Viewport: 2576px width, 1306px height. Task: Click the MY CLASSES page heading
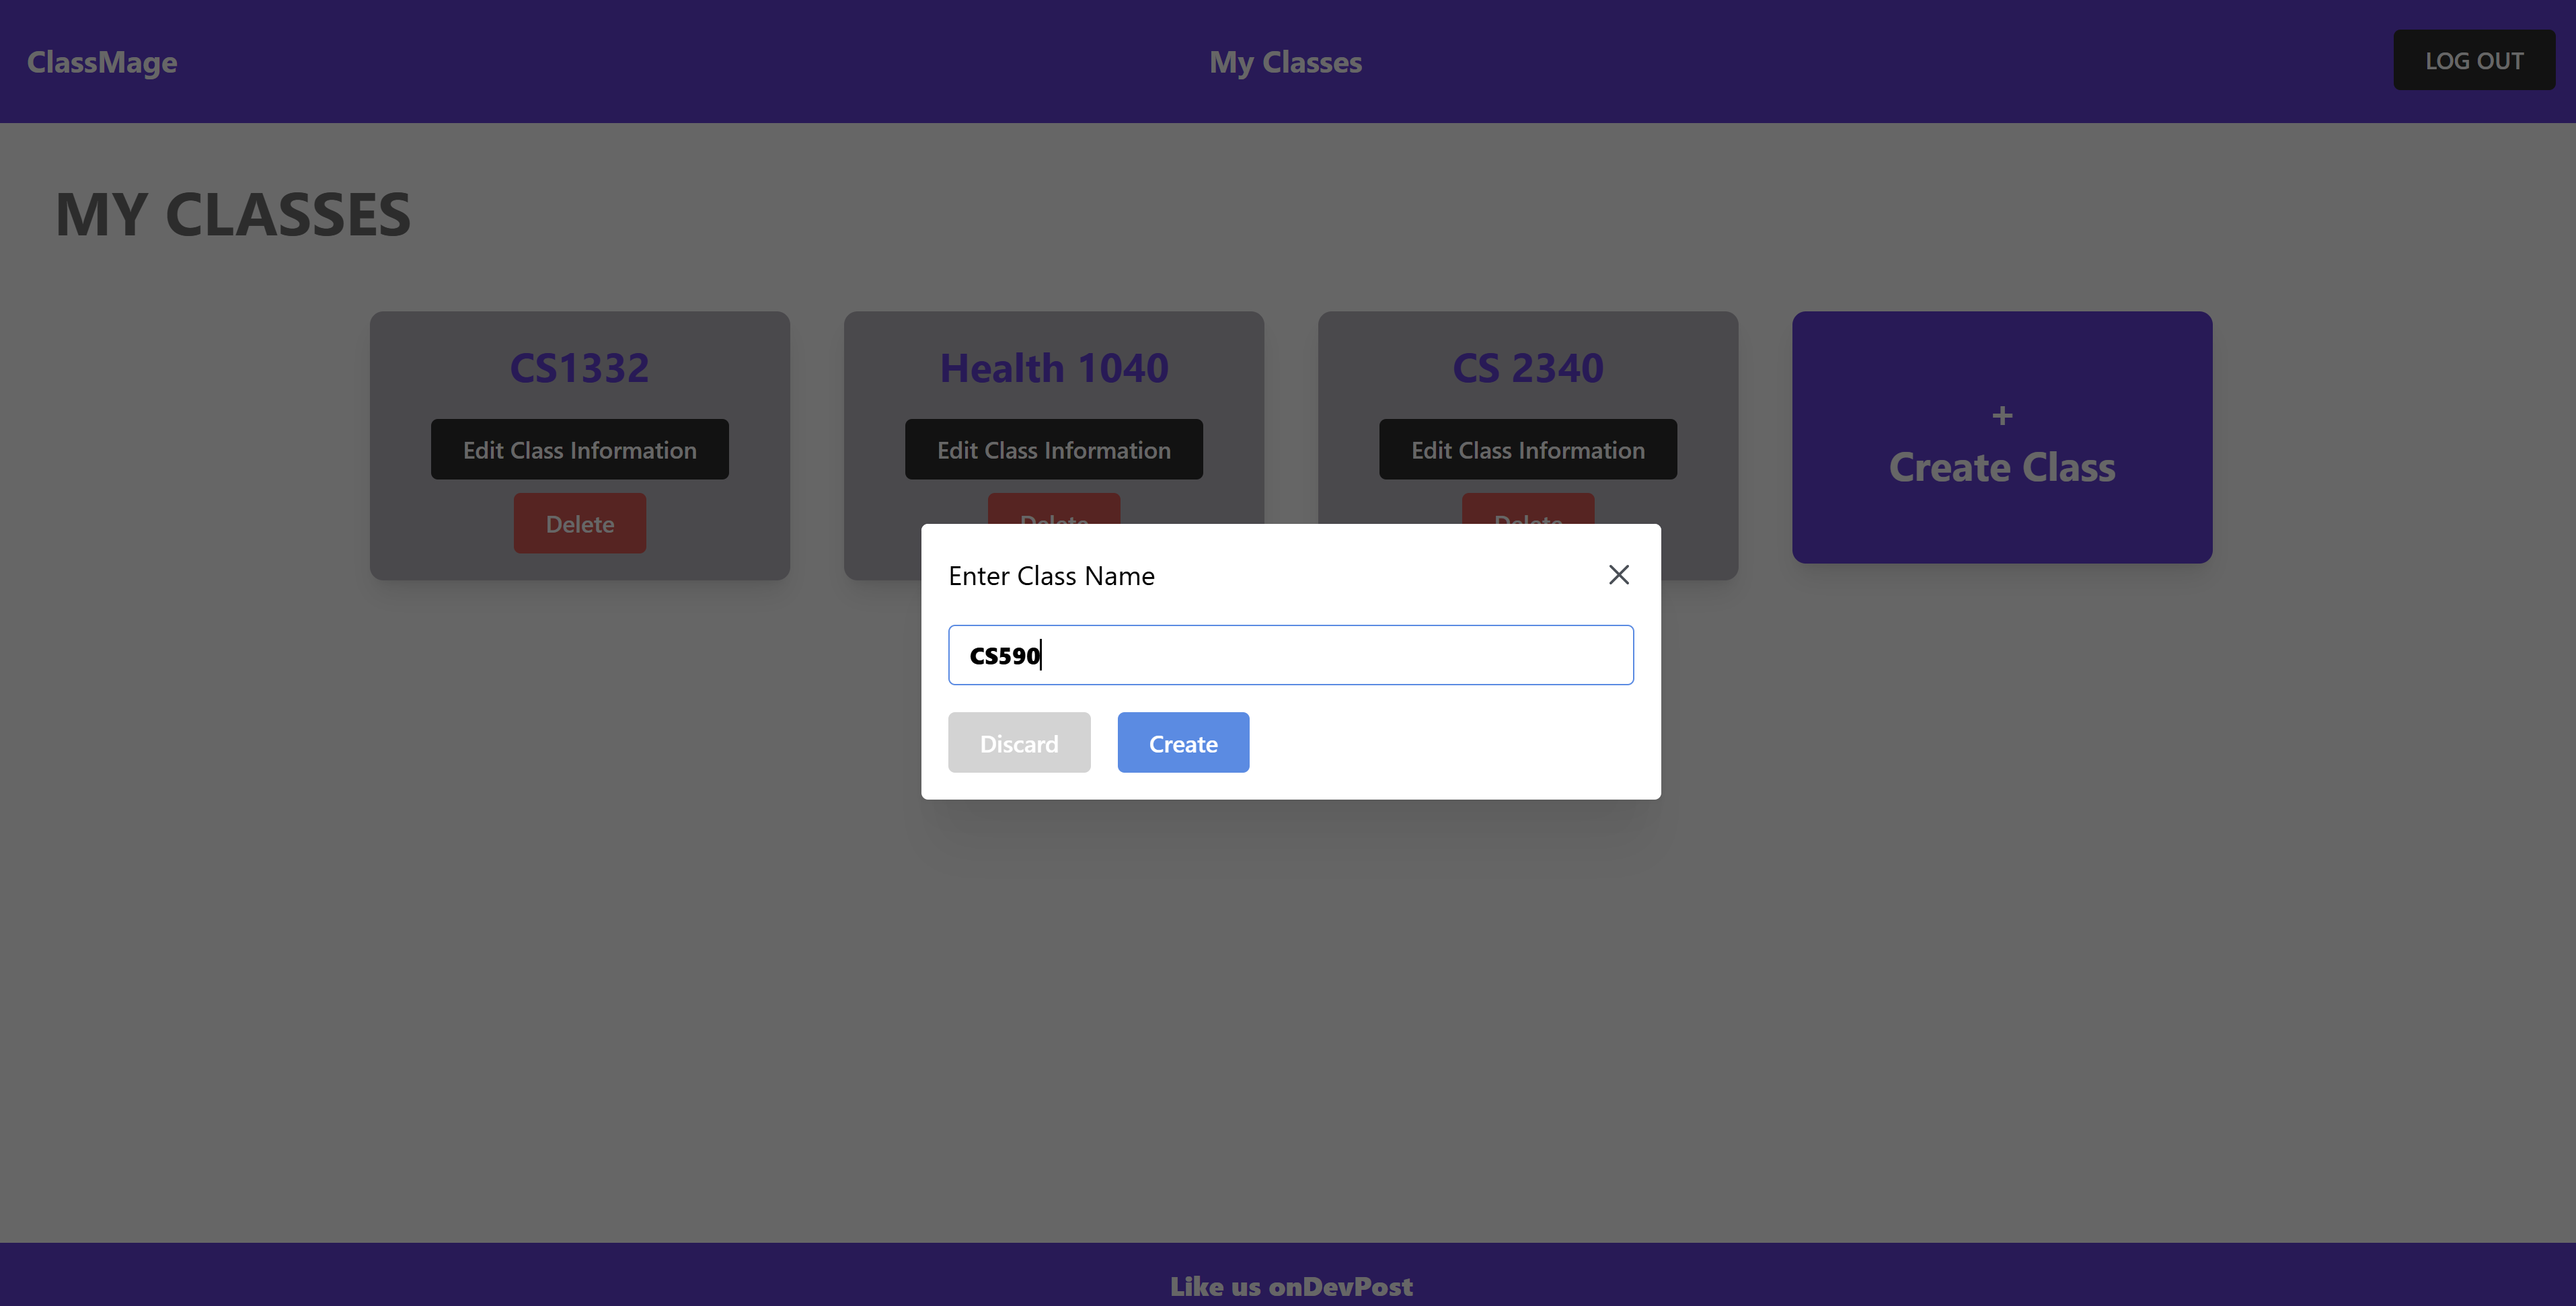[x=233, y=214]
